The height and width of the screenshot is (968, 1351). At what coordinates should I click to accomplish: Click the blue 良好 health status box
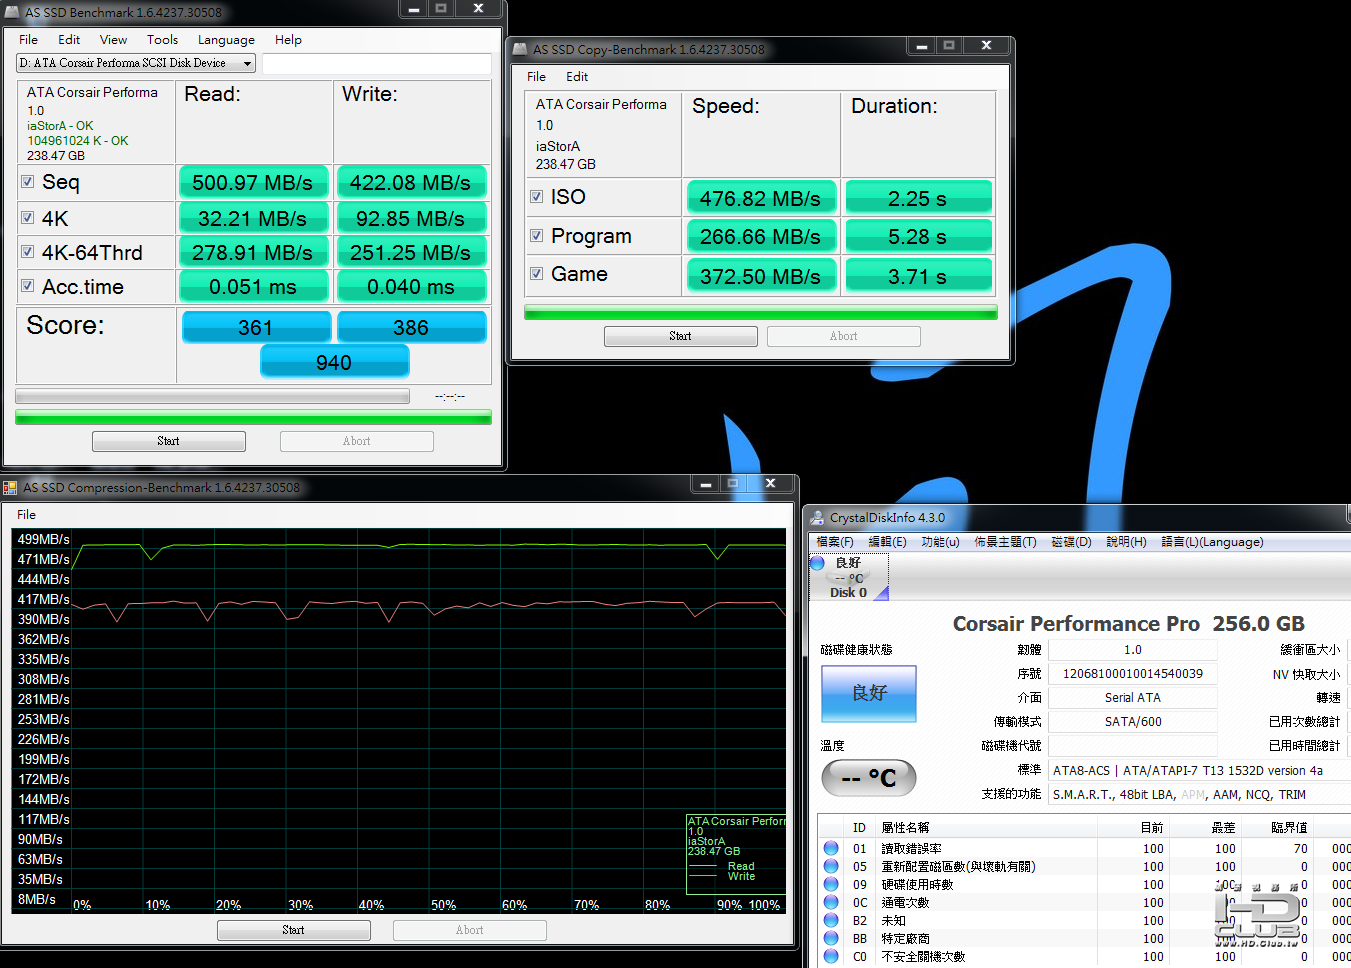[868, 693]
